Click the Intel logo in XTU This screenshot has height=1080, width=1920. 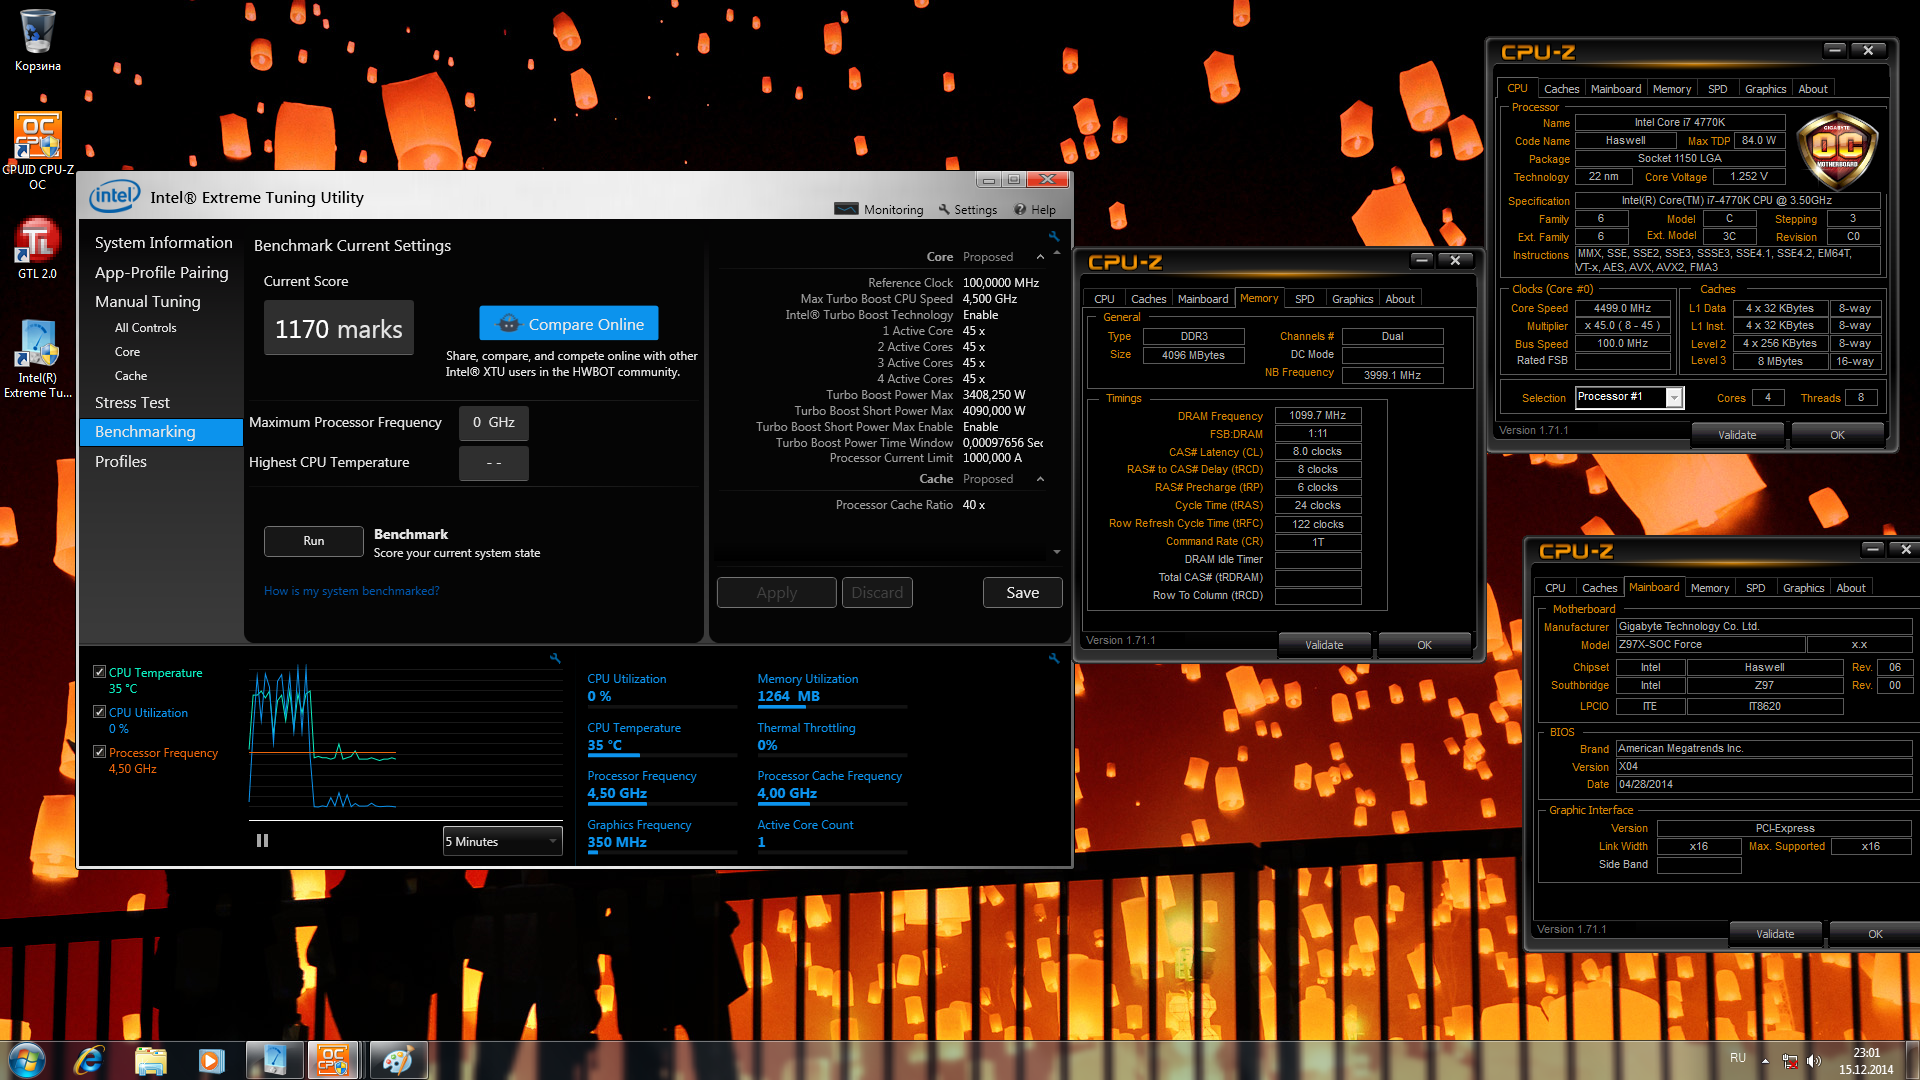115,196
